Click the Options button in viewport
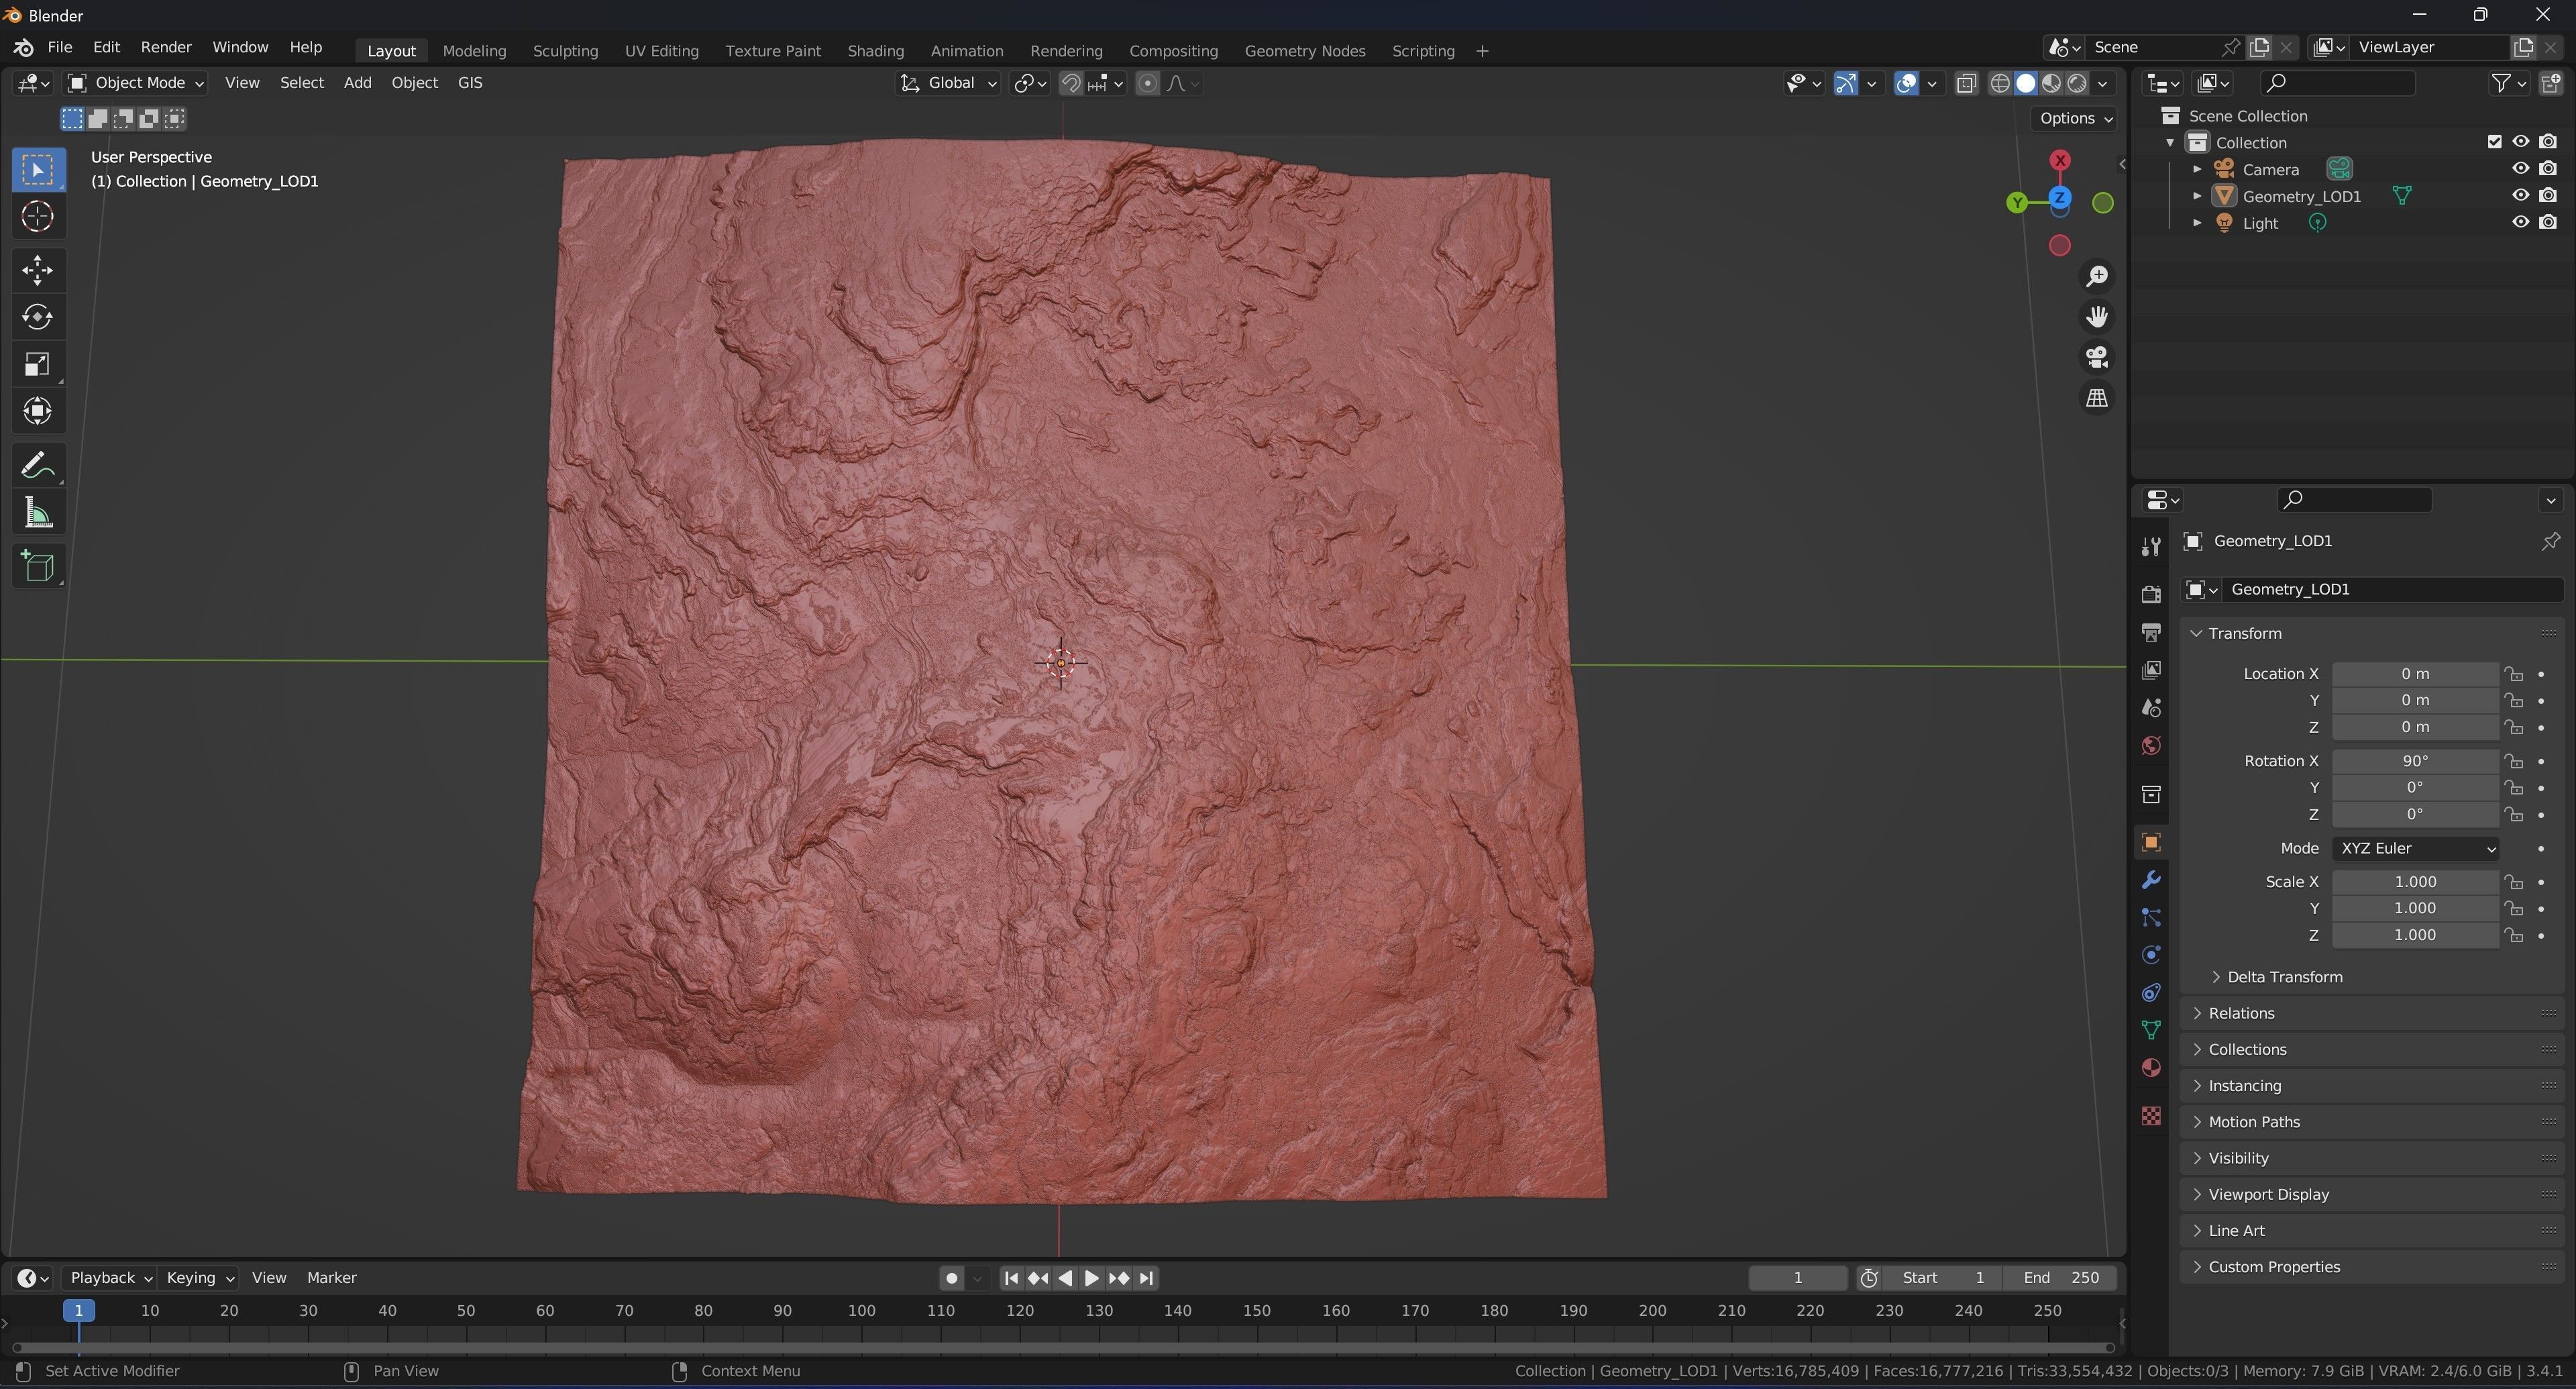 [2075, 118]
